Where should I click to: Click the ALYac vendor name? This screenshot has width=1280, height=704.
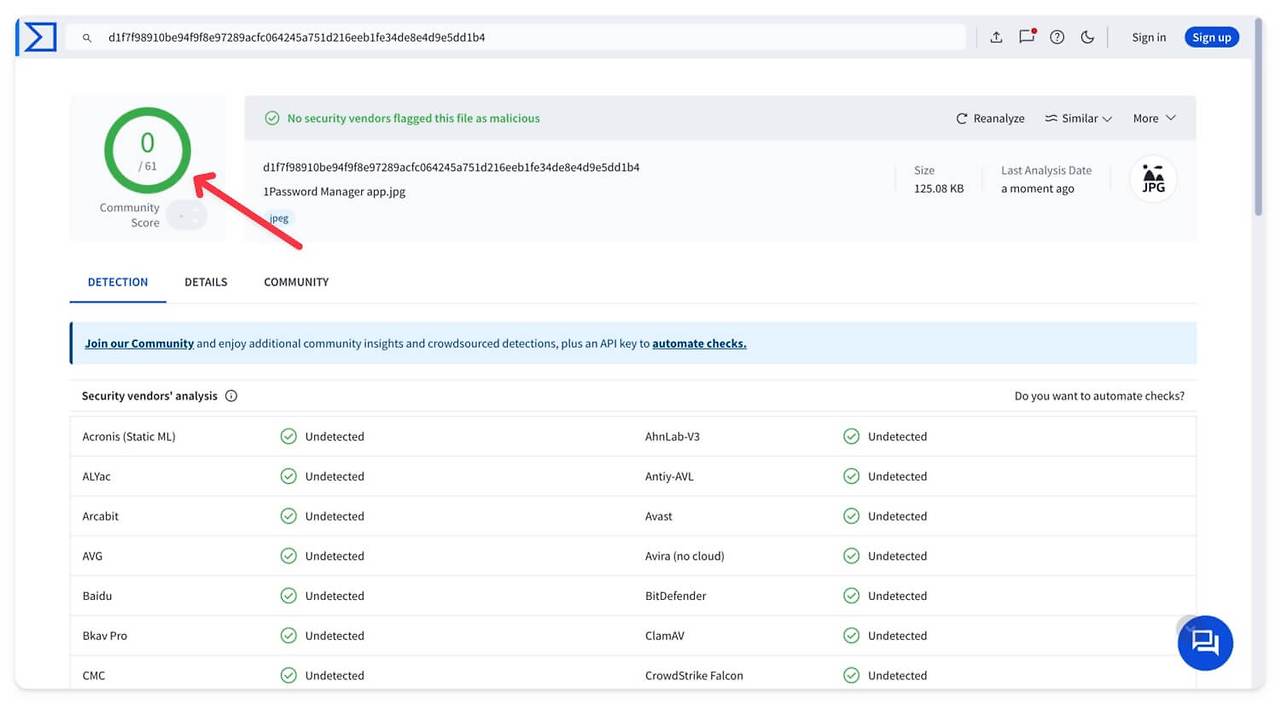click(x=97, y=476)
